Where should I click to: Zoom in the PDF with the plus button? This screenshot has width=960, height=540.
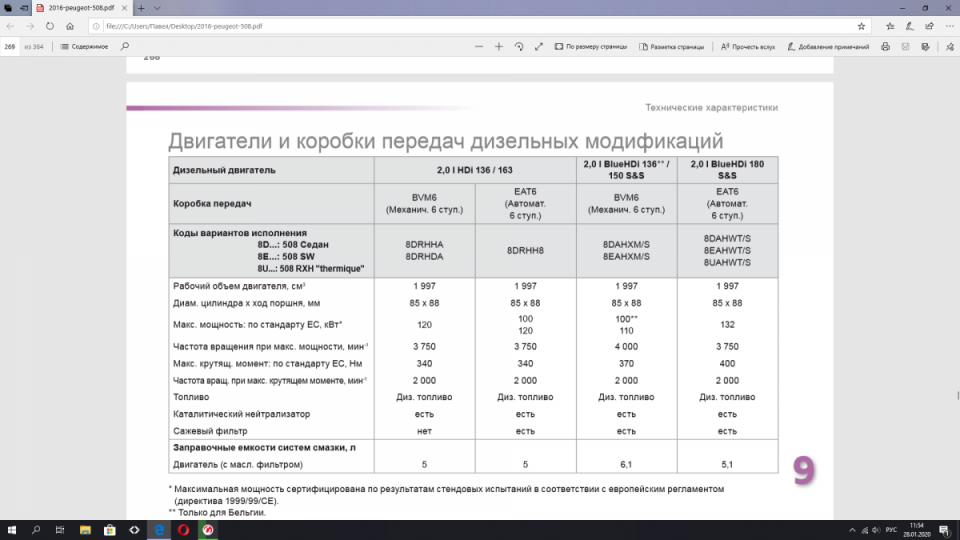pos(499,47)
